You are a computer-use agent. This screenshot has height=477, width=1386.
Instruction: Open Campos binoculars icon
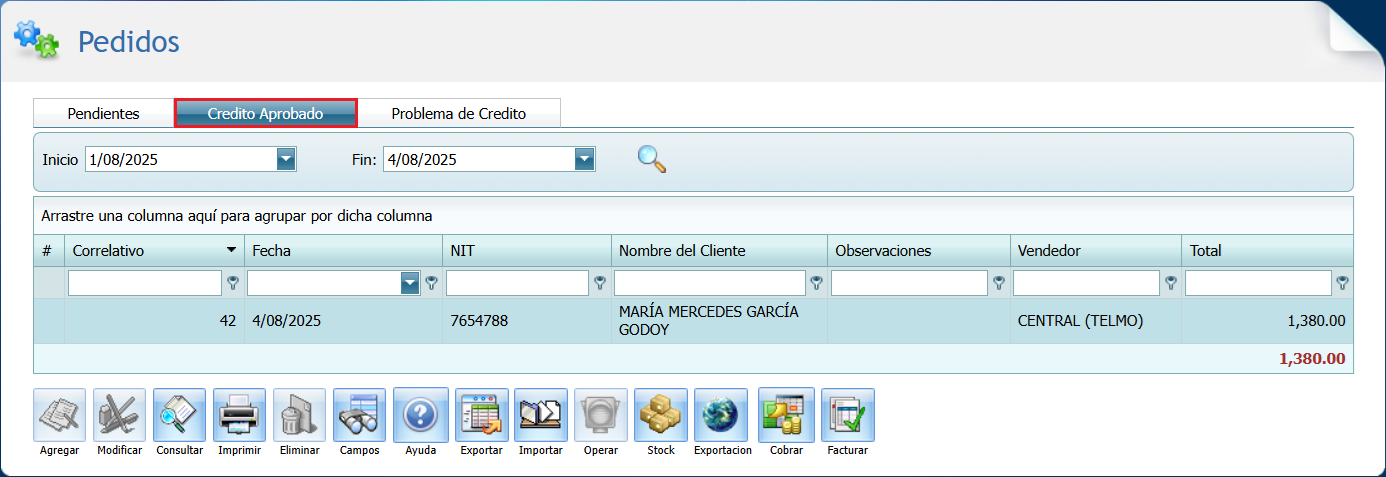click(359, 415)
